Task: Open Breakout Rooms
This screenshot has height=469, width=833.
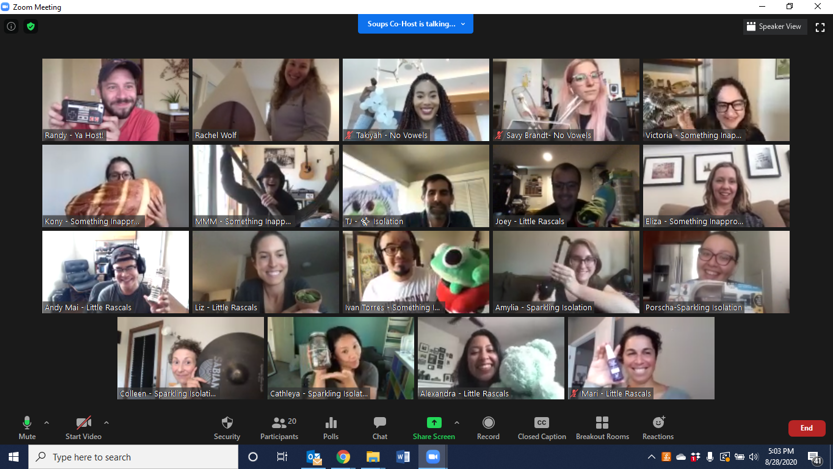Action: click(x=602, y=427)
